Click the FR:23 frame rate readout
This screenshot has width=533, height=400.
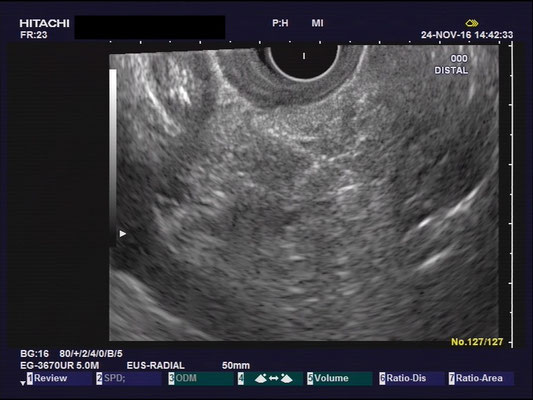34,35
